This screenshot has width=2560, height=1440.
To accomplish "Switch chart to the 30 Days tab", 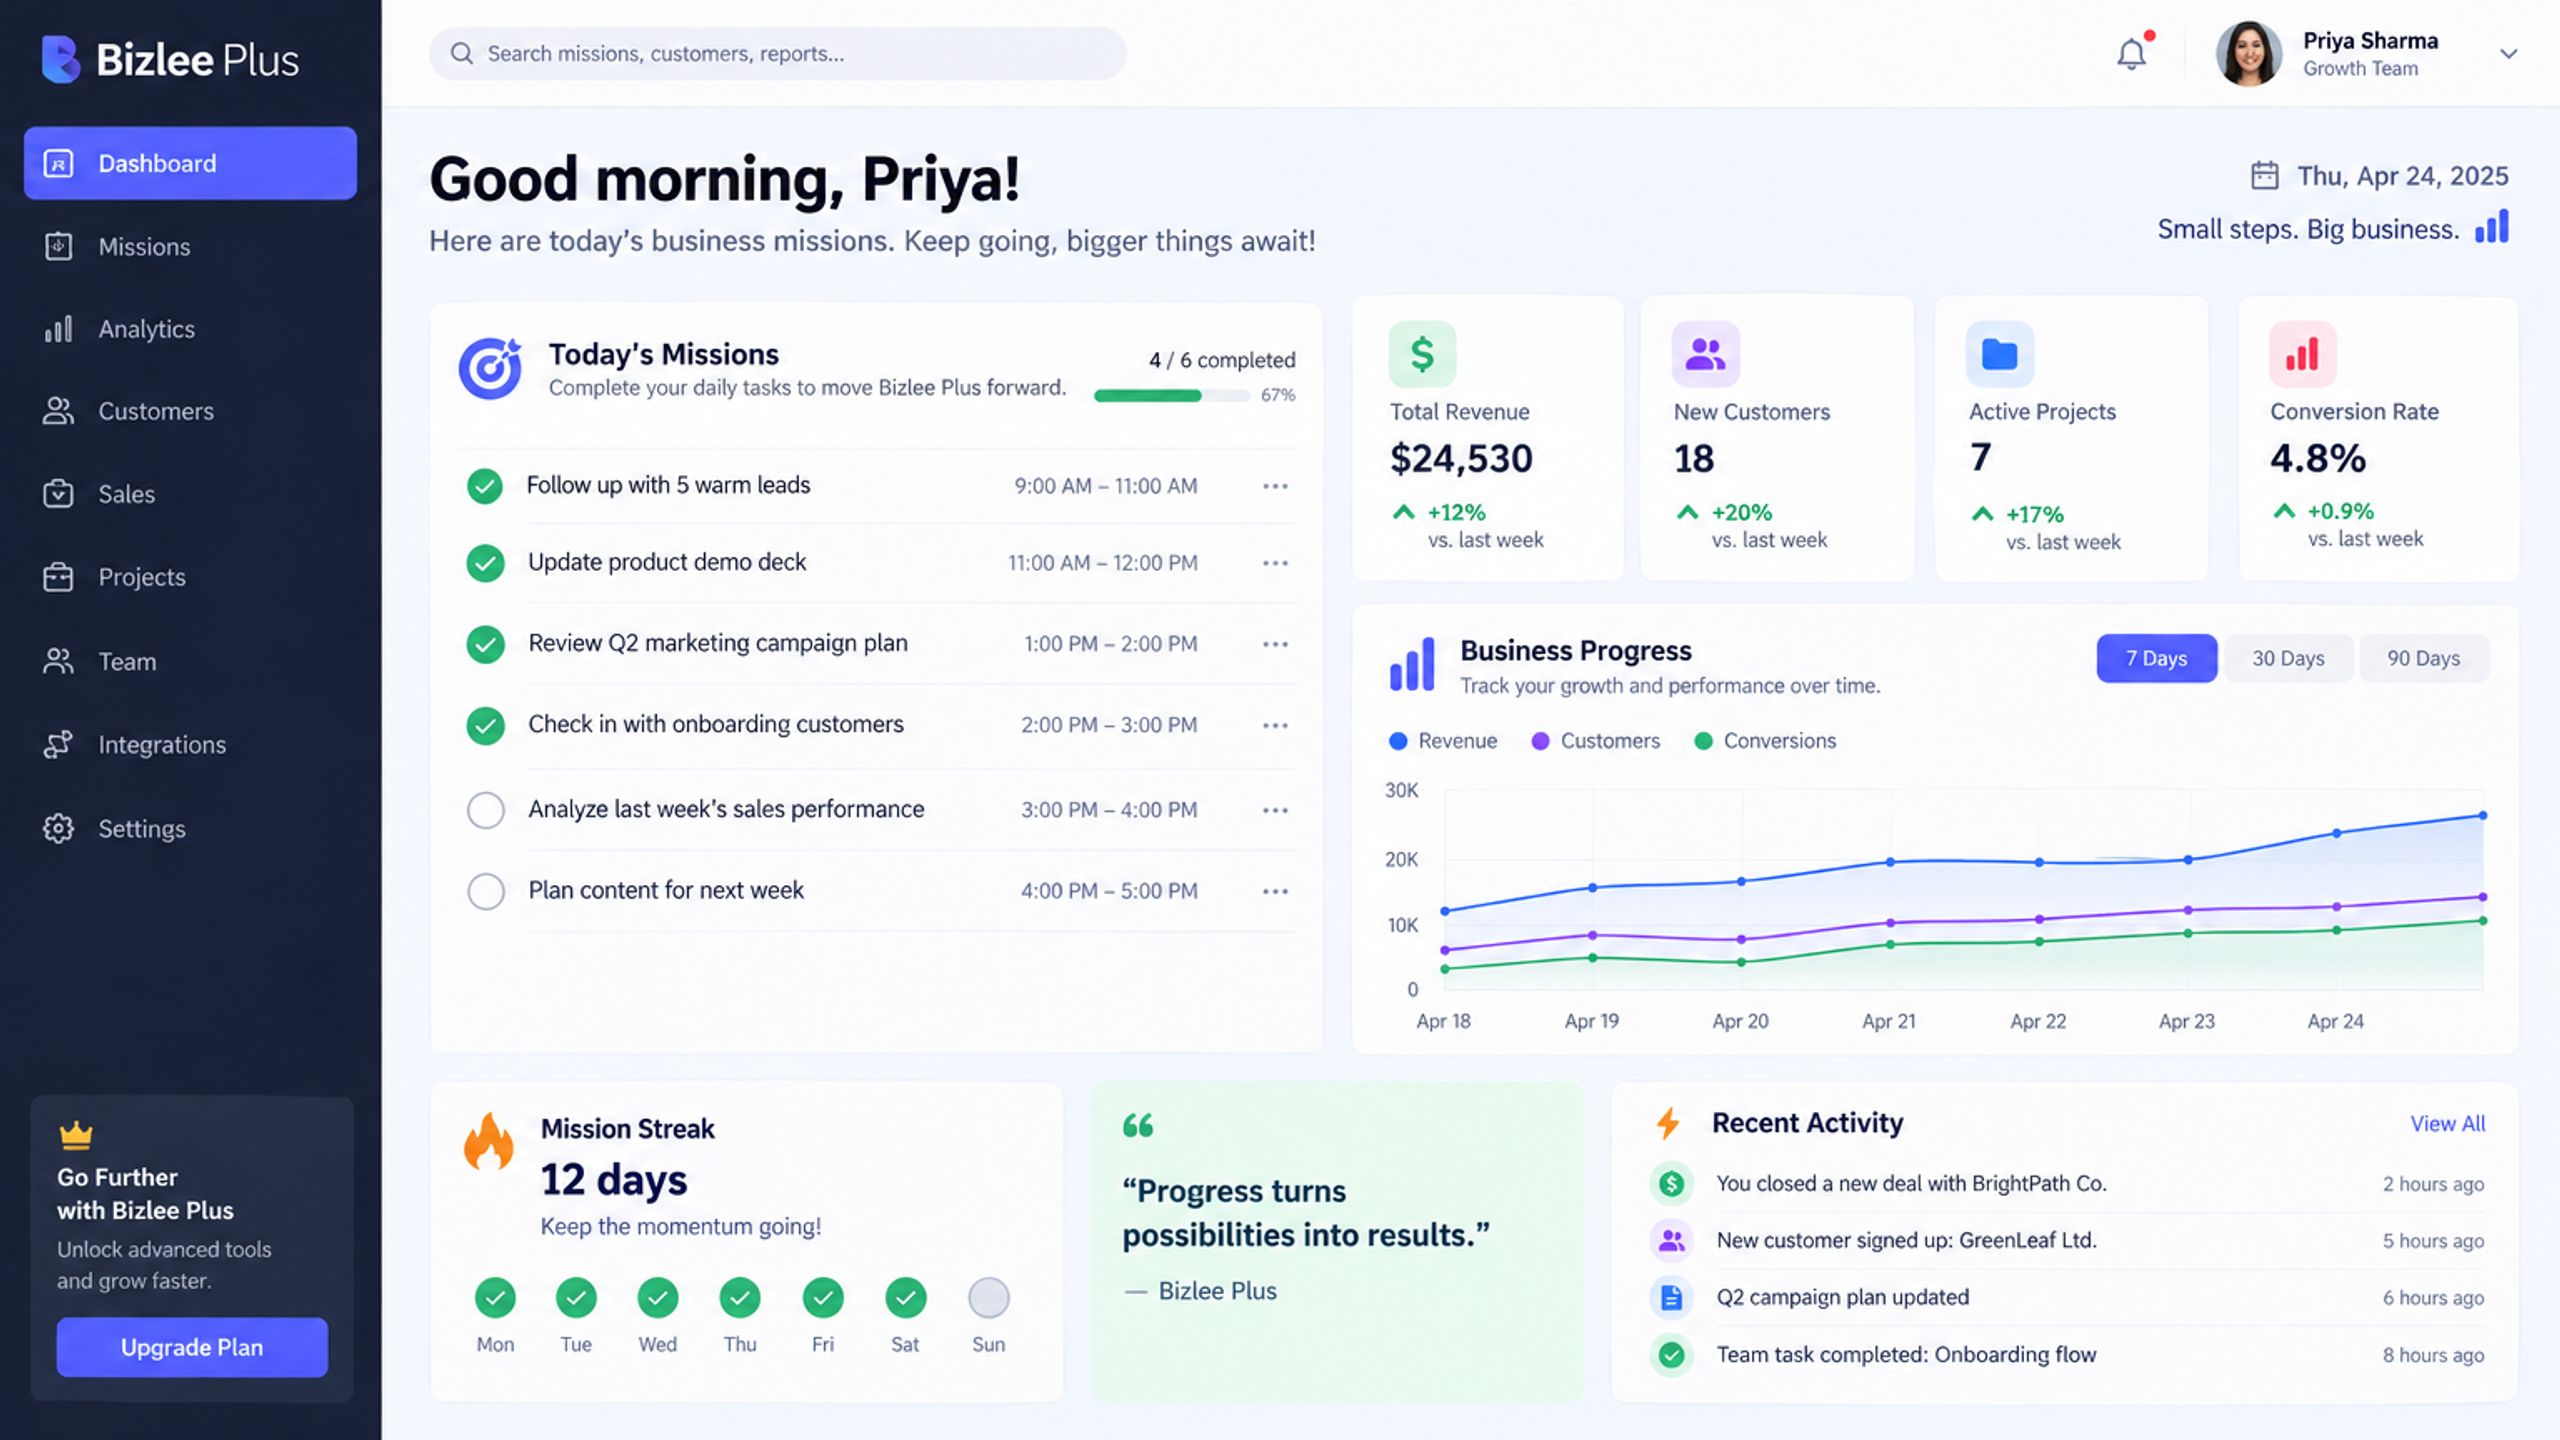I will tap(2288, 658).
